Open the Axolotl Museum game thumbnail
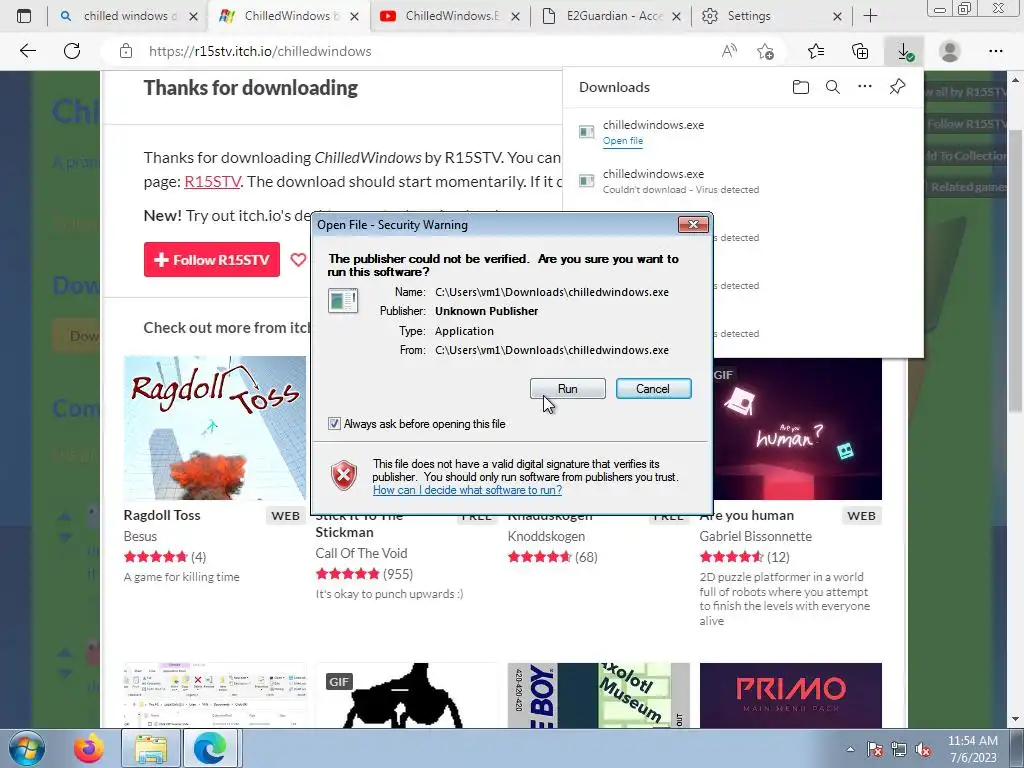 (x=598, y=696)
